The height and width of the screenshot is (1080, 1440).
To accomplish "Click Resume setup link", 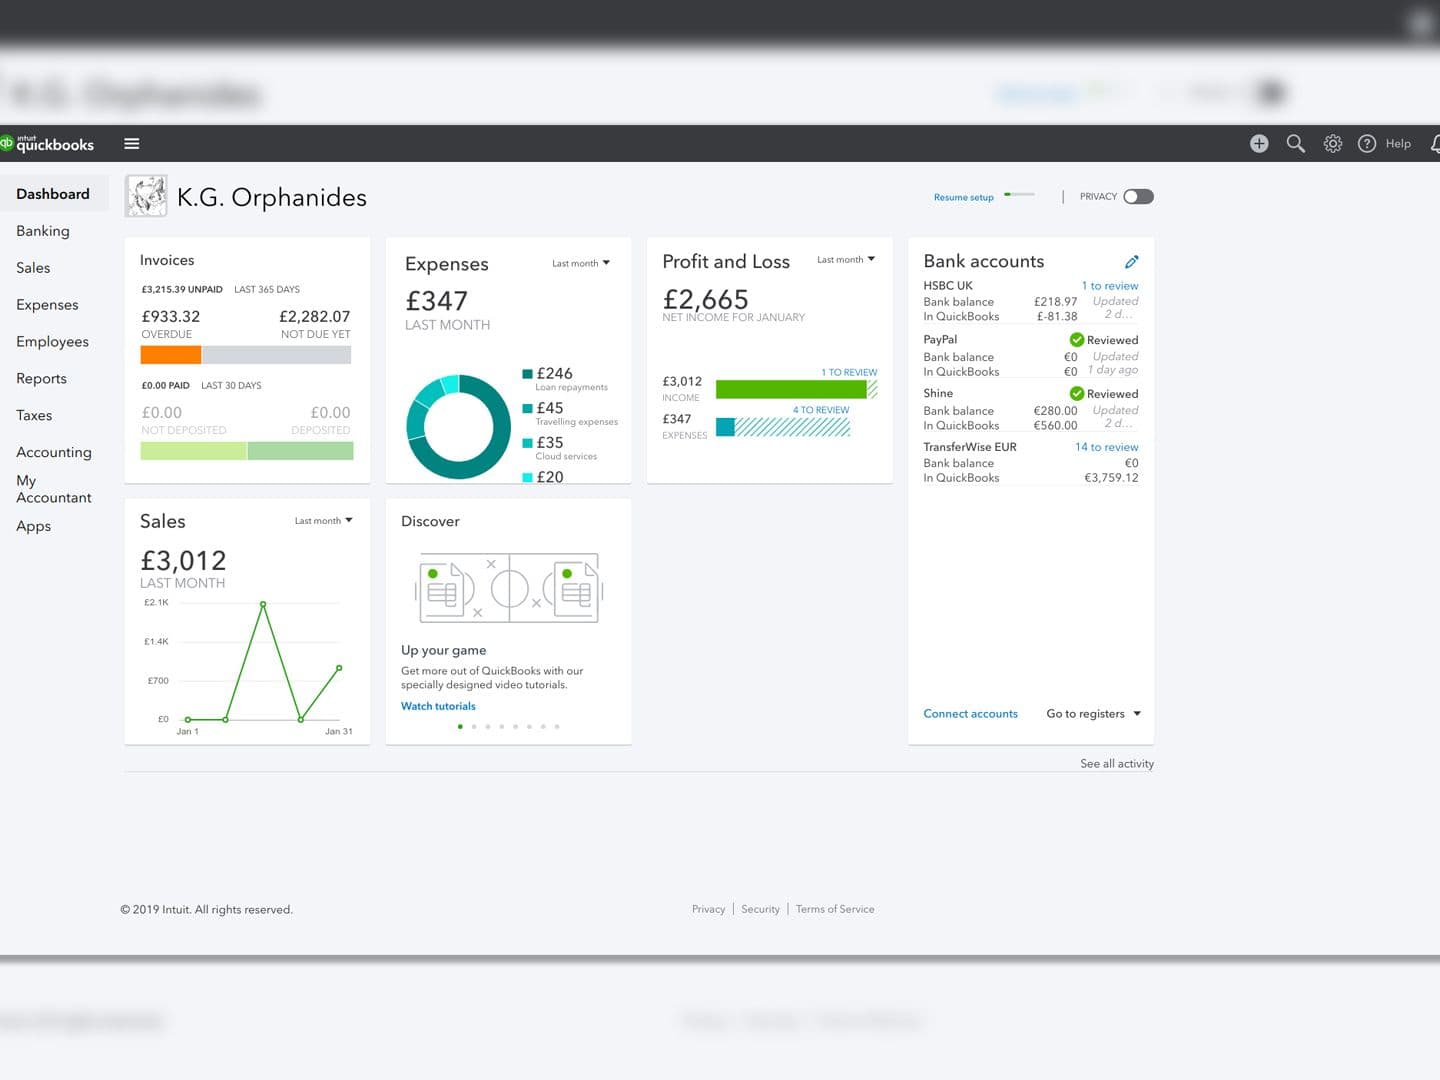I will coord(963,198).
